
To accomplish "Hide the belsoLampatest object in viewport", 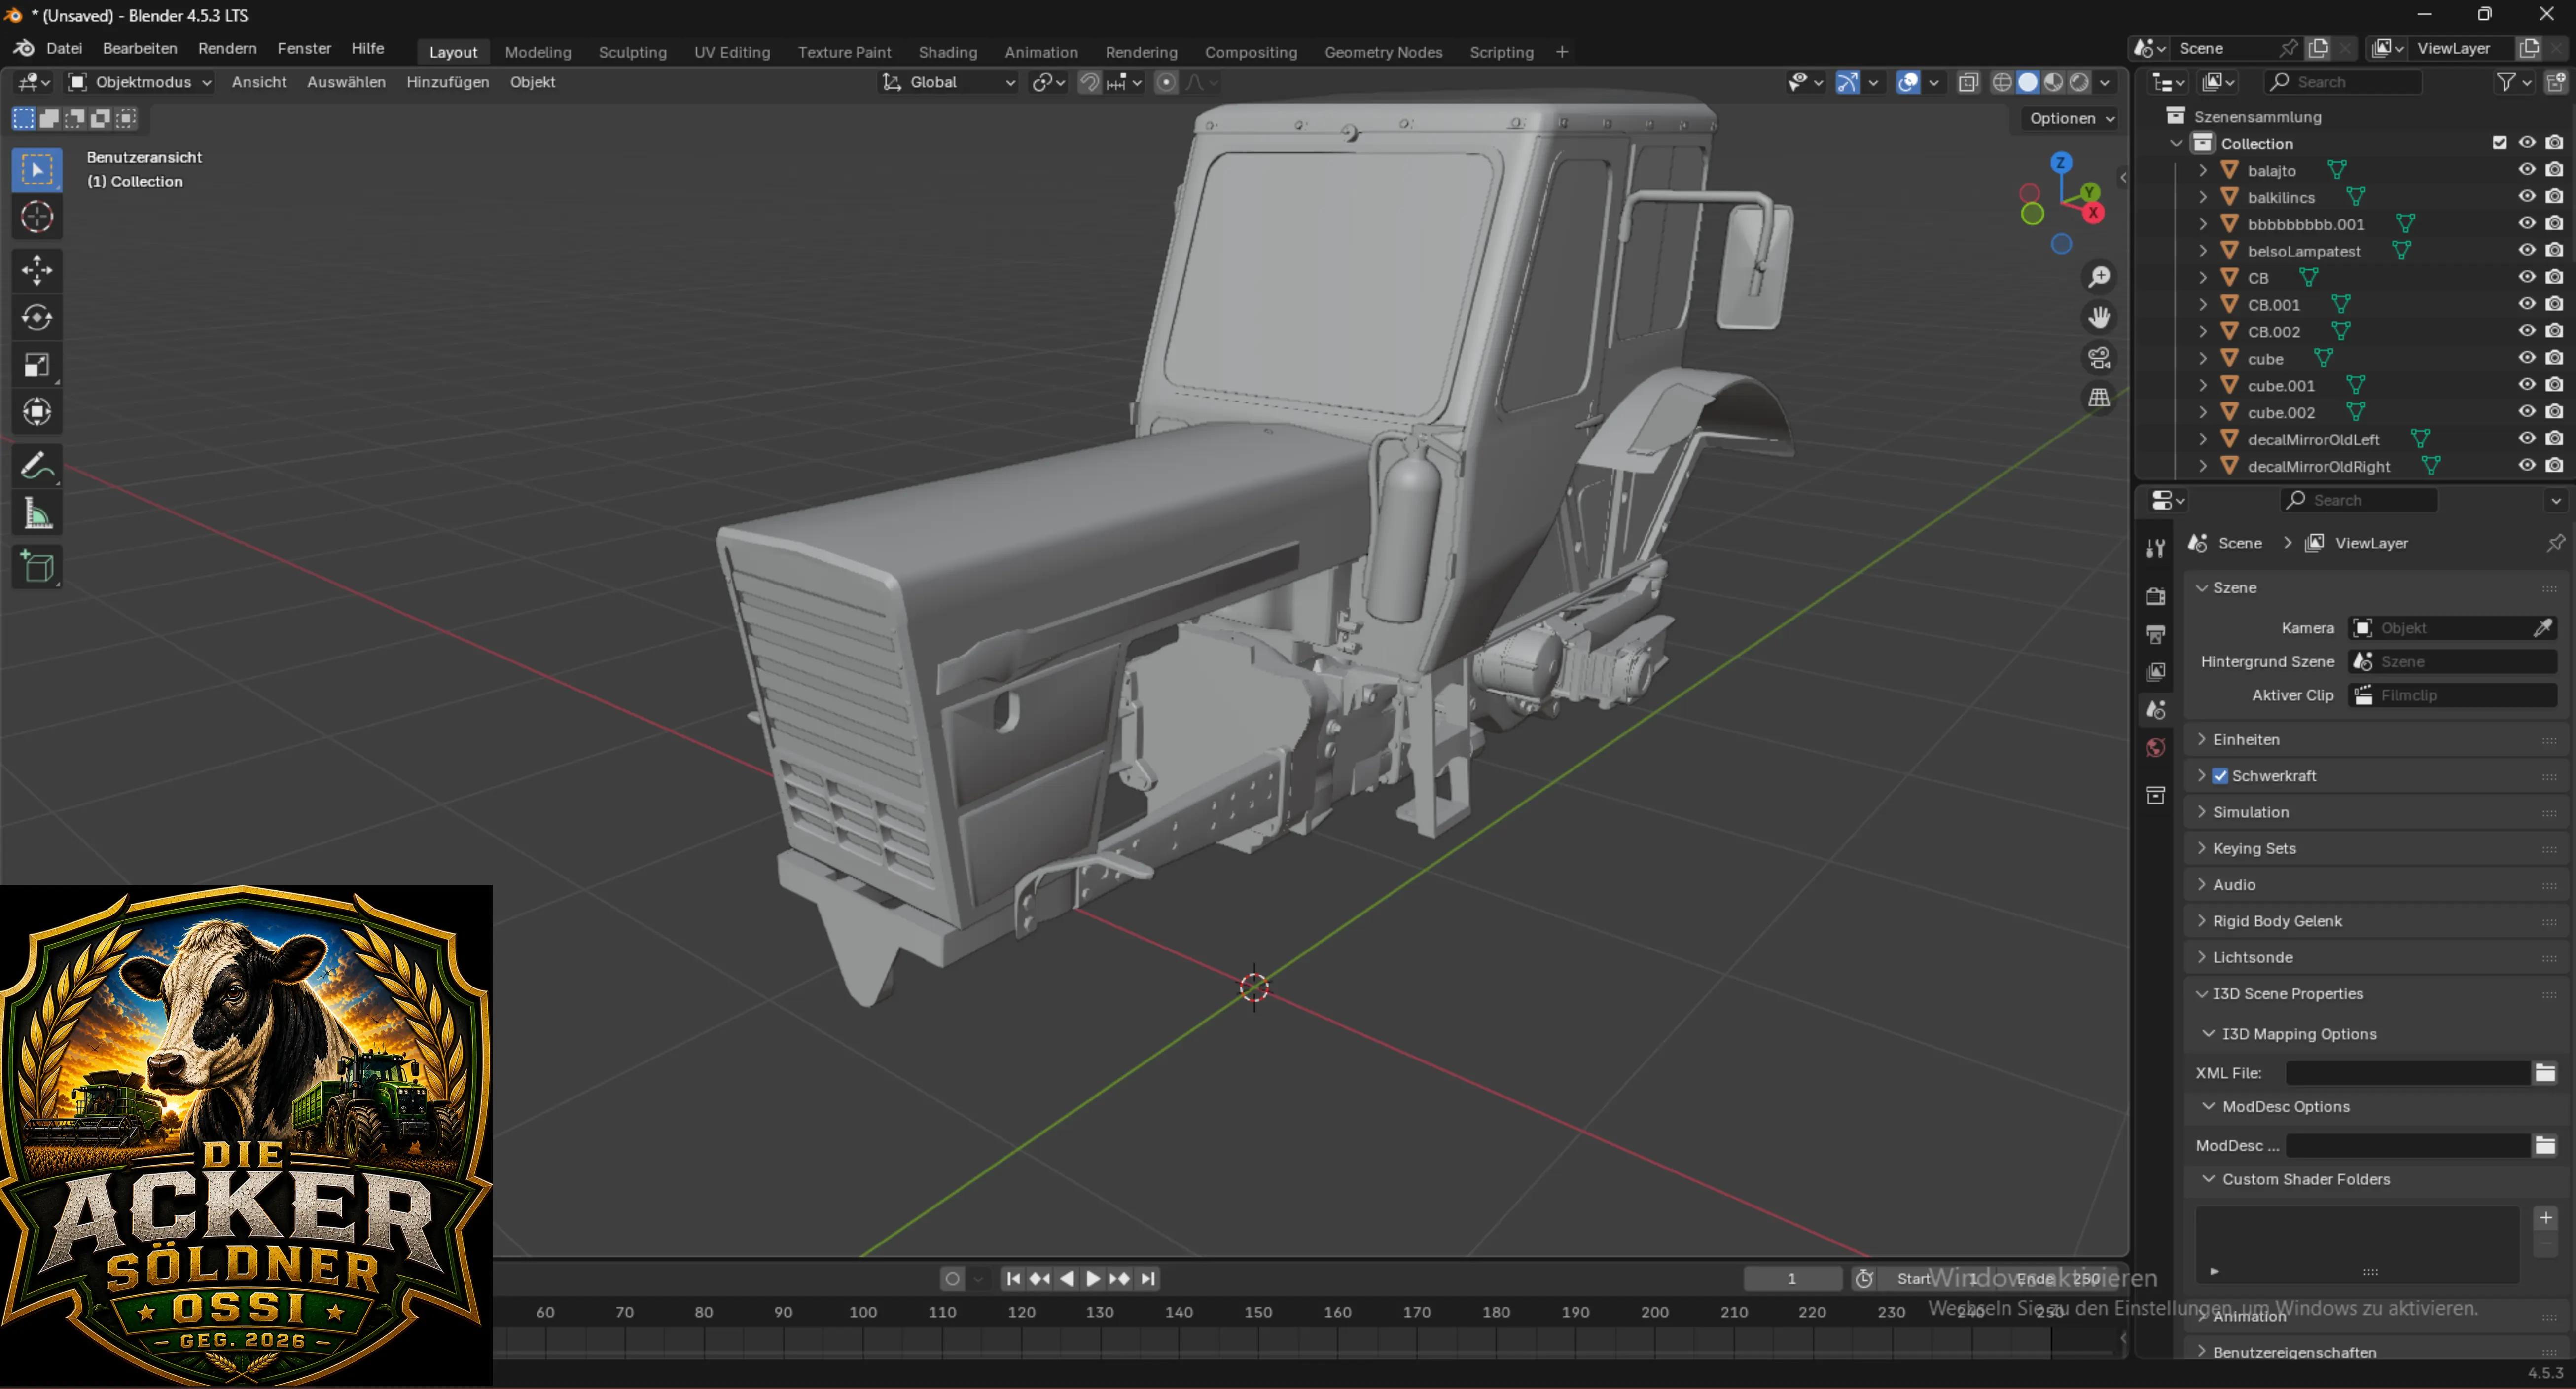I will 2527,250.
